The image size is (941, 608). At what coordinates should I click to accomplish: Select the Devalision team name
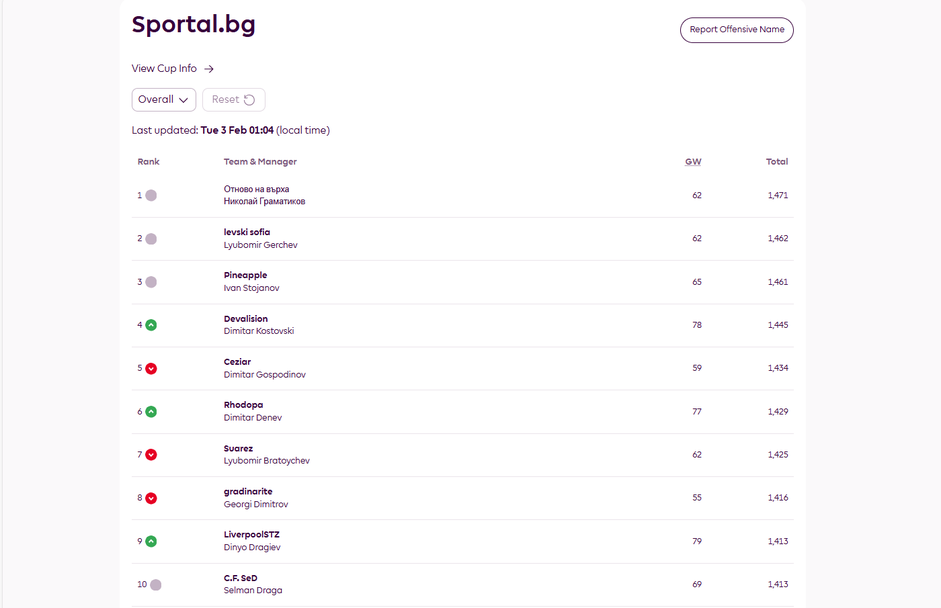click(245, 319)
